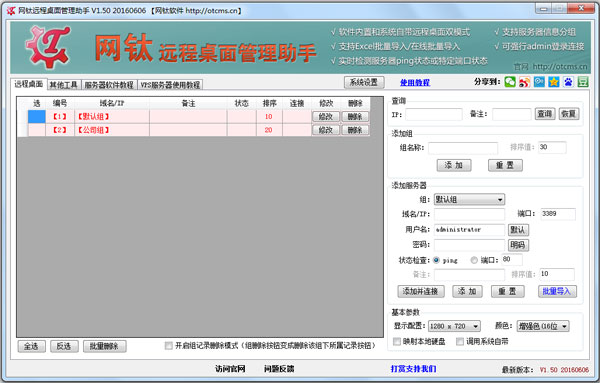This screenshot has width=600, height=383.
Task: Click 重置 button in 添加组 section
Action: click(x=505, y=165)
